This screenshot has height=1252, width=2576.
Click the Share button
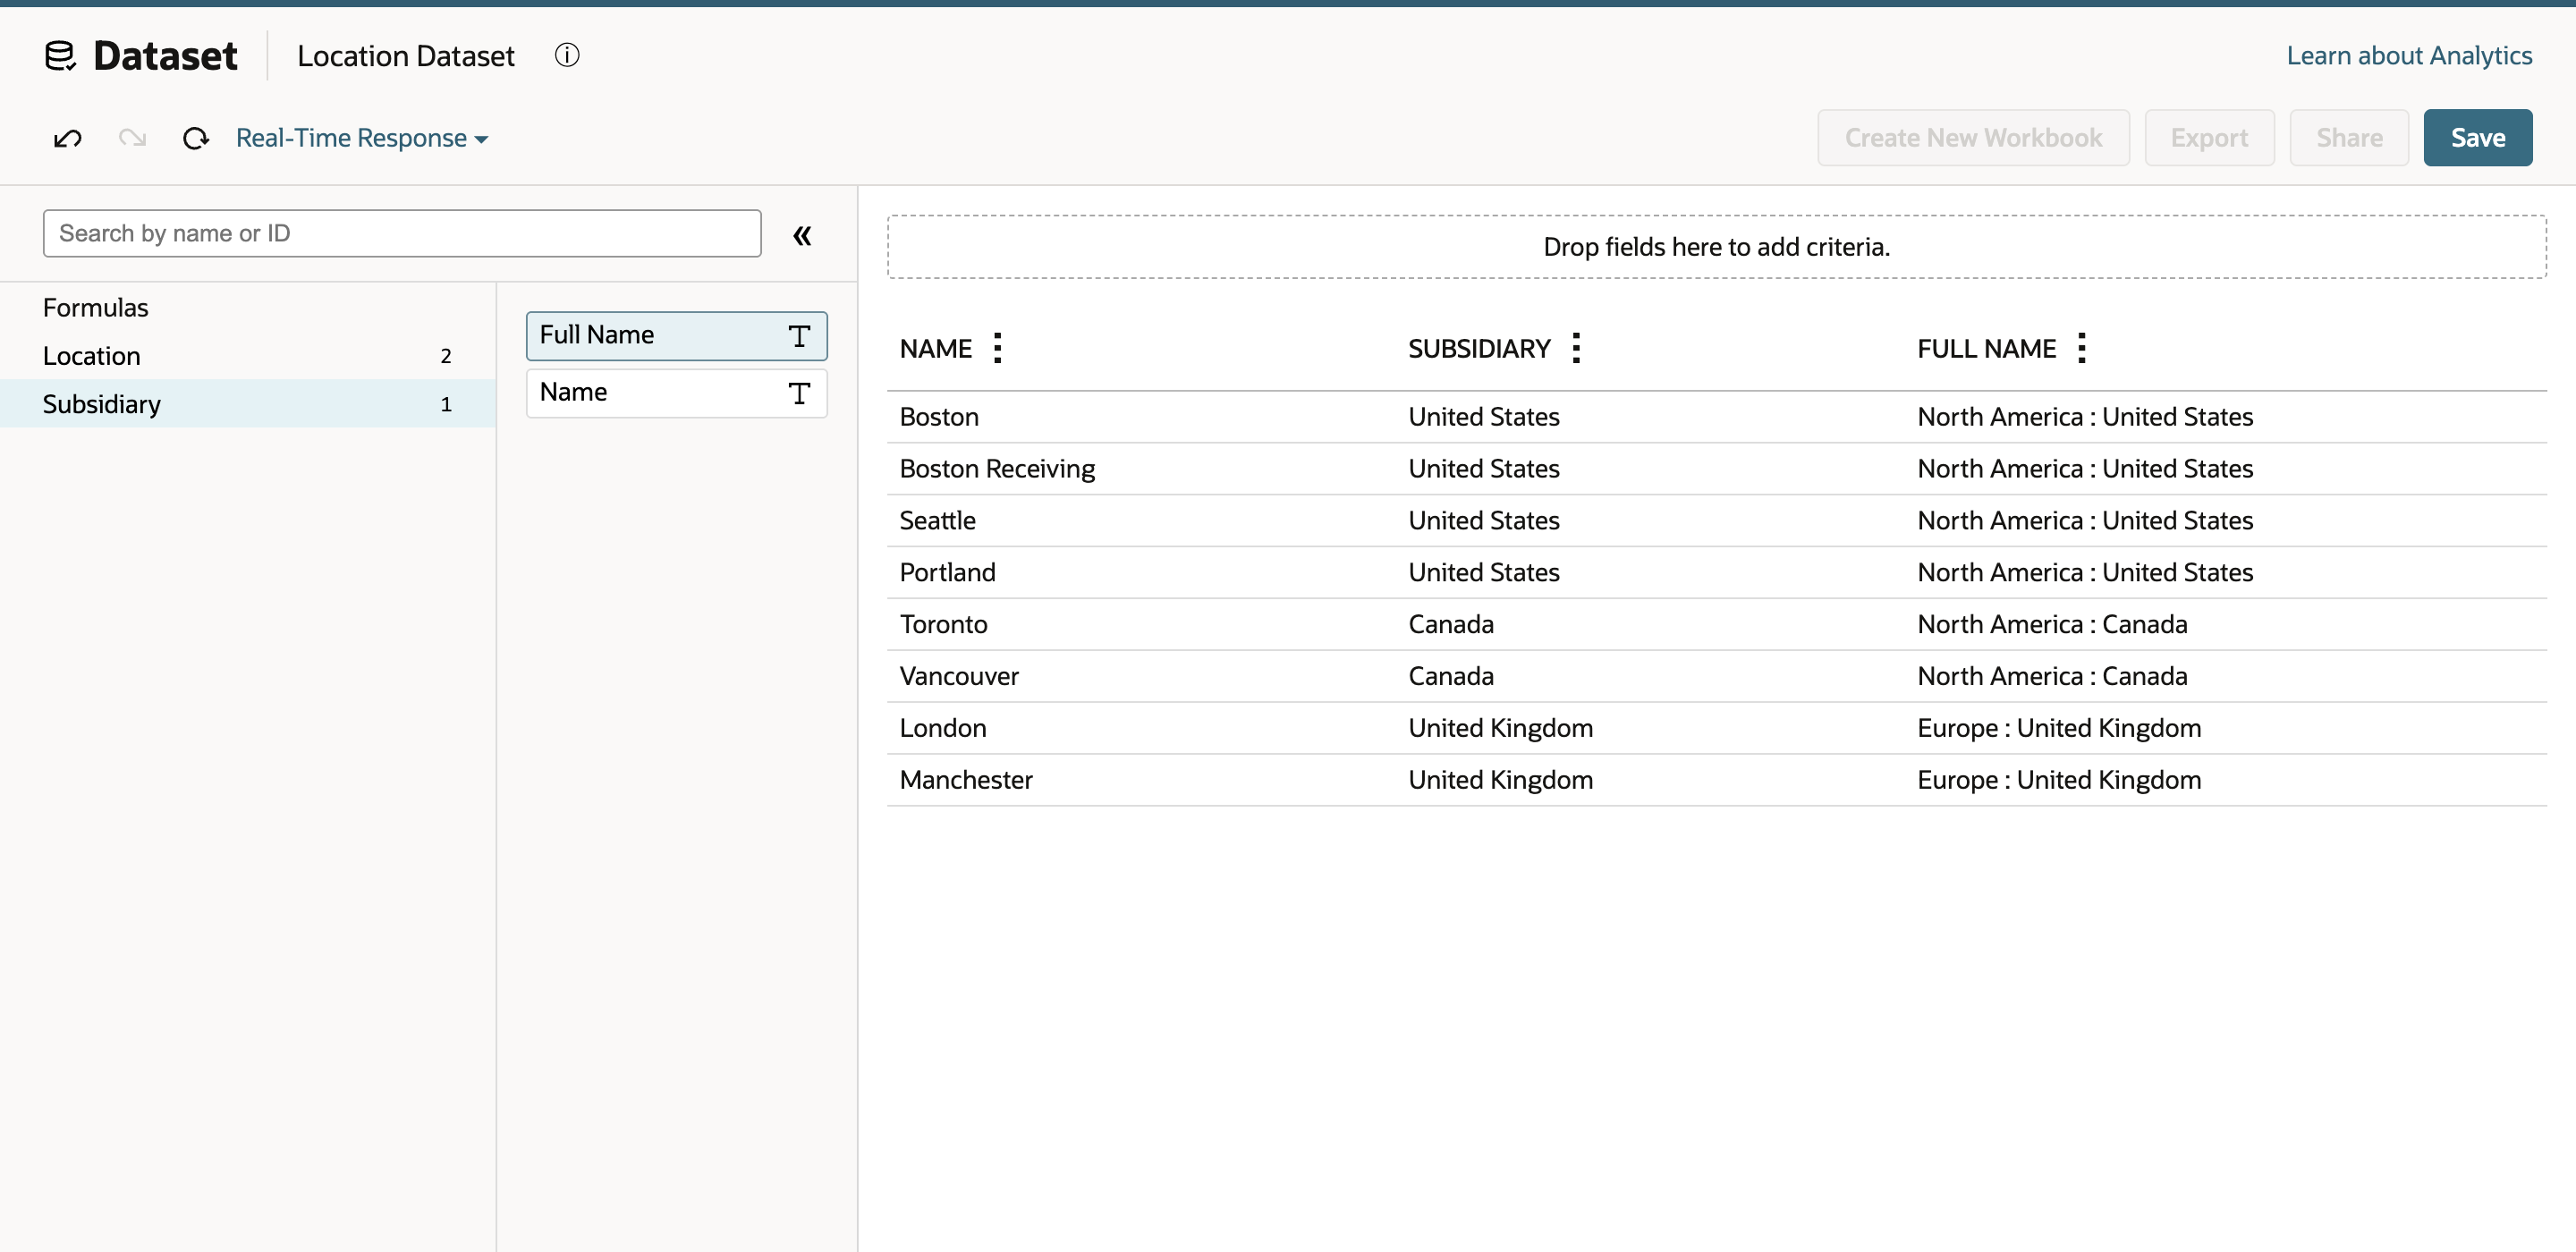(x=2349, y=138)
